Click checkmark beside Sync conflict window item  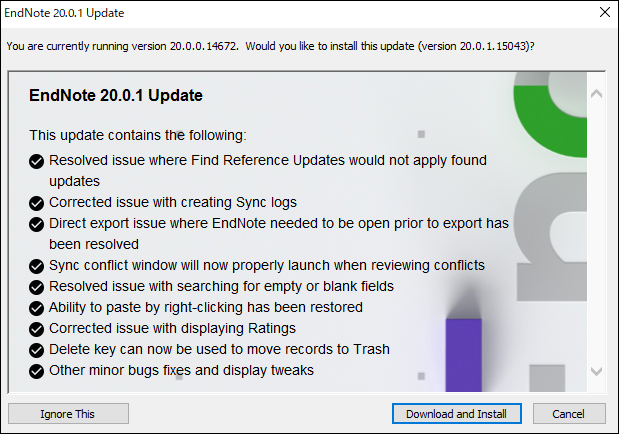tap(36, 265)
